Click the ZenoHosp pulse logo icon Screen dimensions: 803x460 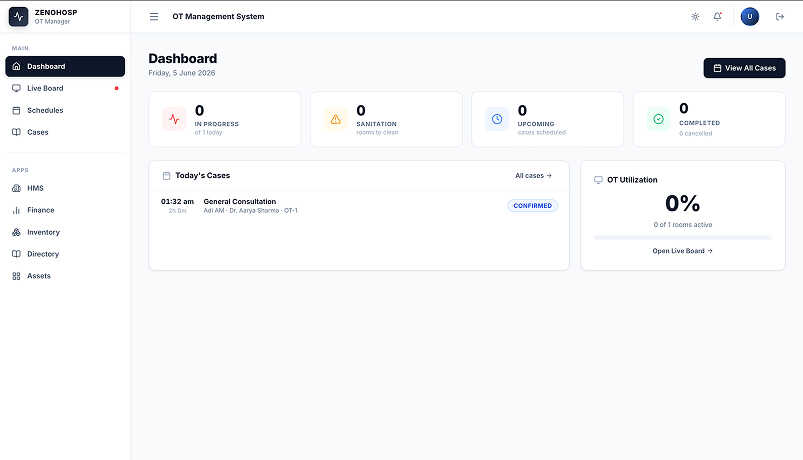(18, 16)
